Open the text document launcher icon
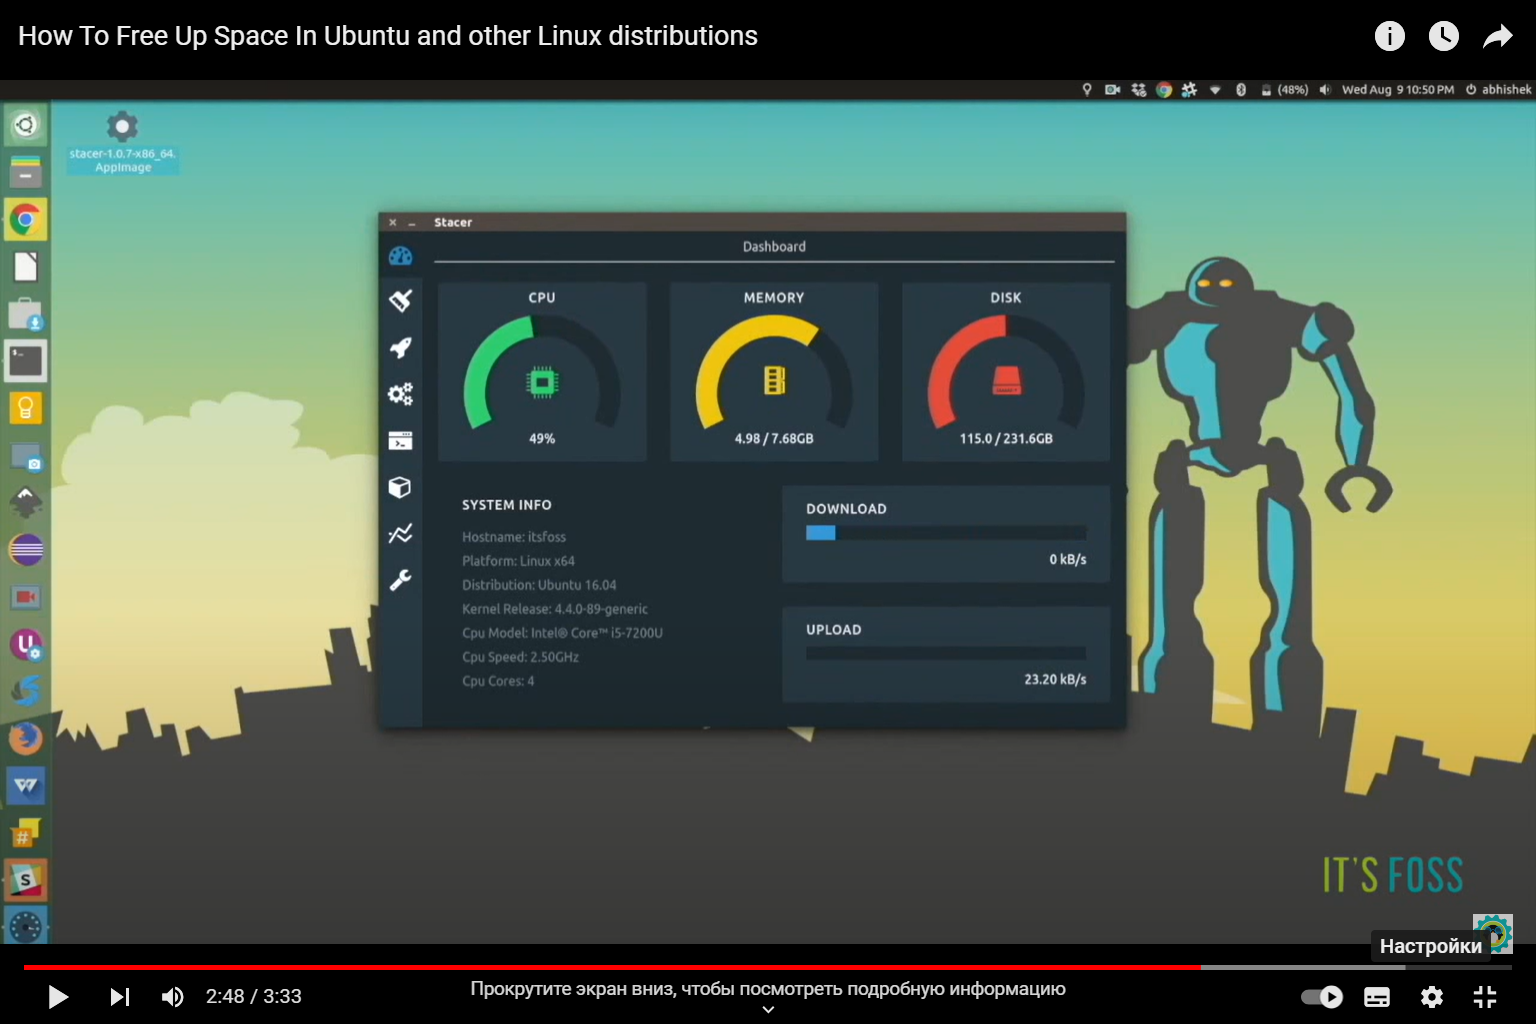1536x1024 pixels. [25, 267]
